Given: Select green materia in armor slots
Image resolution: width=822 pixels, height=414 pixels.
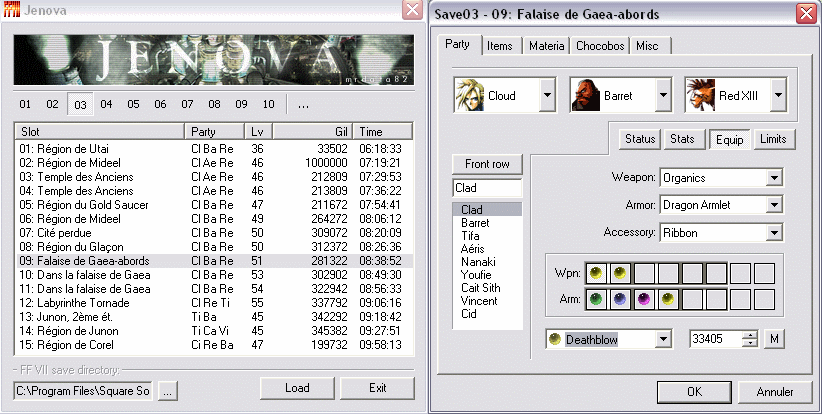Looking at the screenshot, I should (x=596, y=299).
